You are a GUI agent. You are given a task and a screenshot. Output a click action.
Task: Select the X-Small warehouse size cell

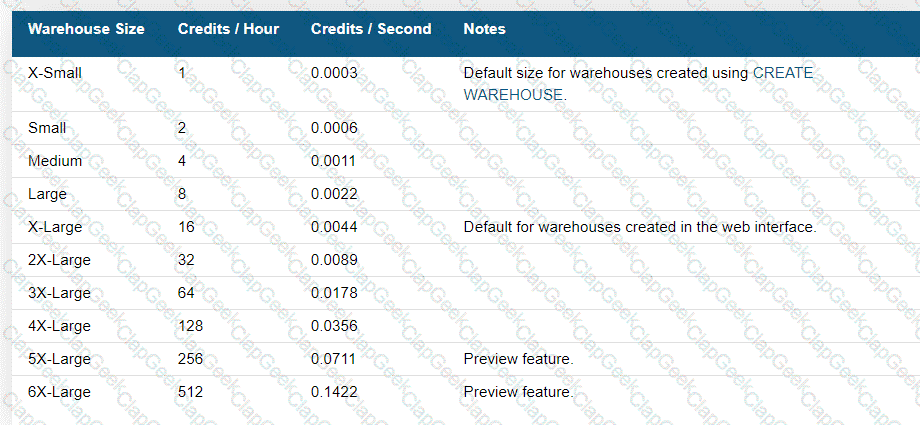click(55, 73)
